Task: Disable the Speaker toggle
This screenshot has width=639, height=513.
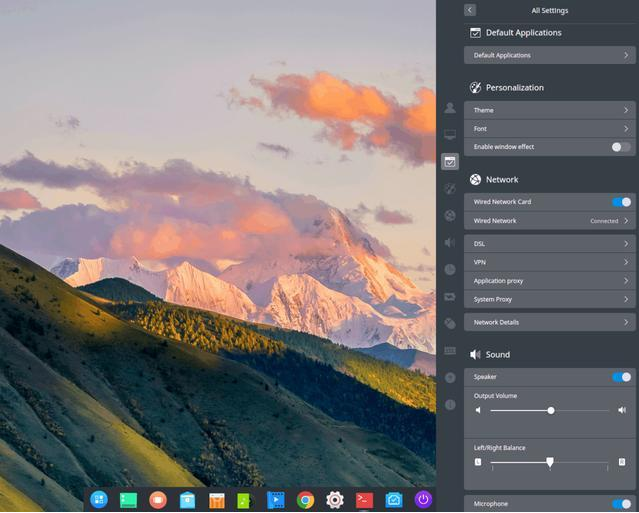Action: (621, 377)
